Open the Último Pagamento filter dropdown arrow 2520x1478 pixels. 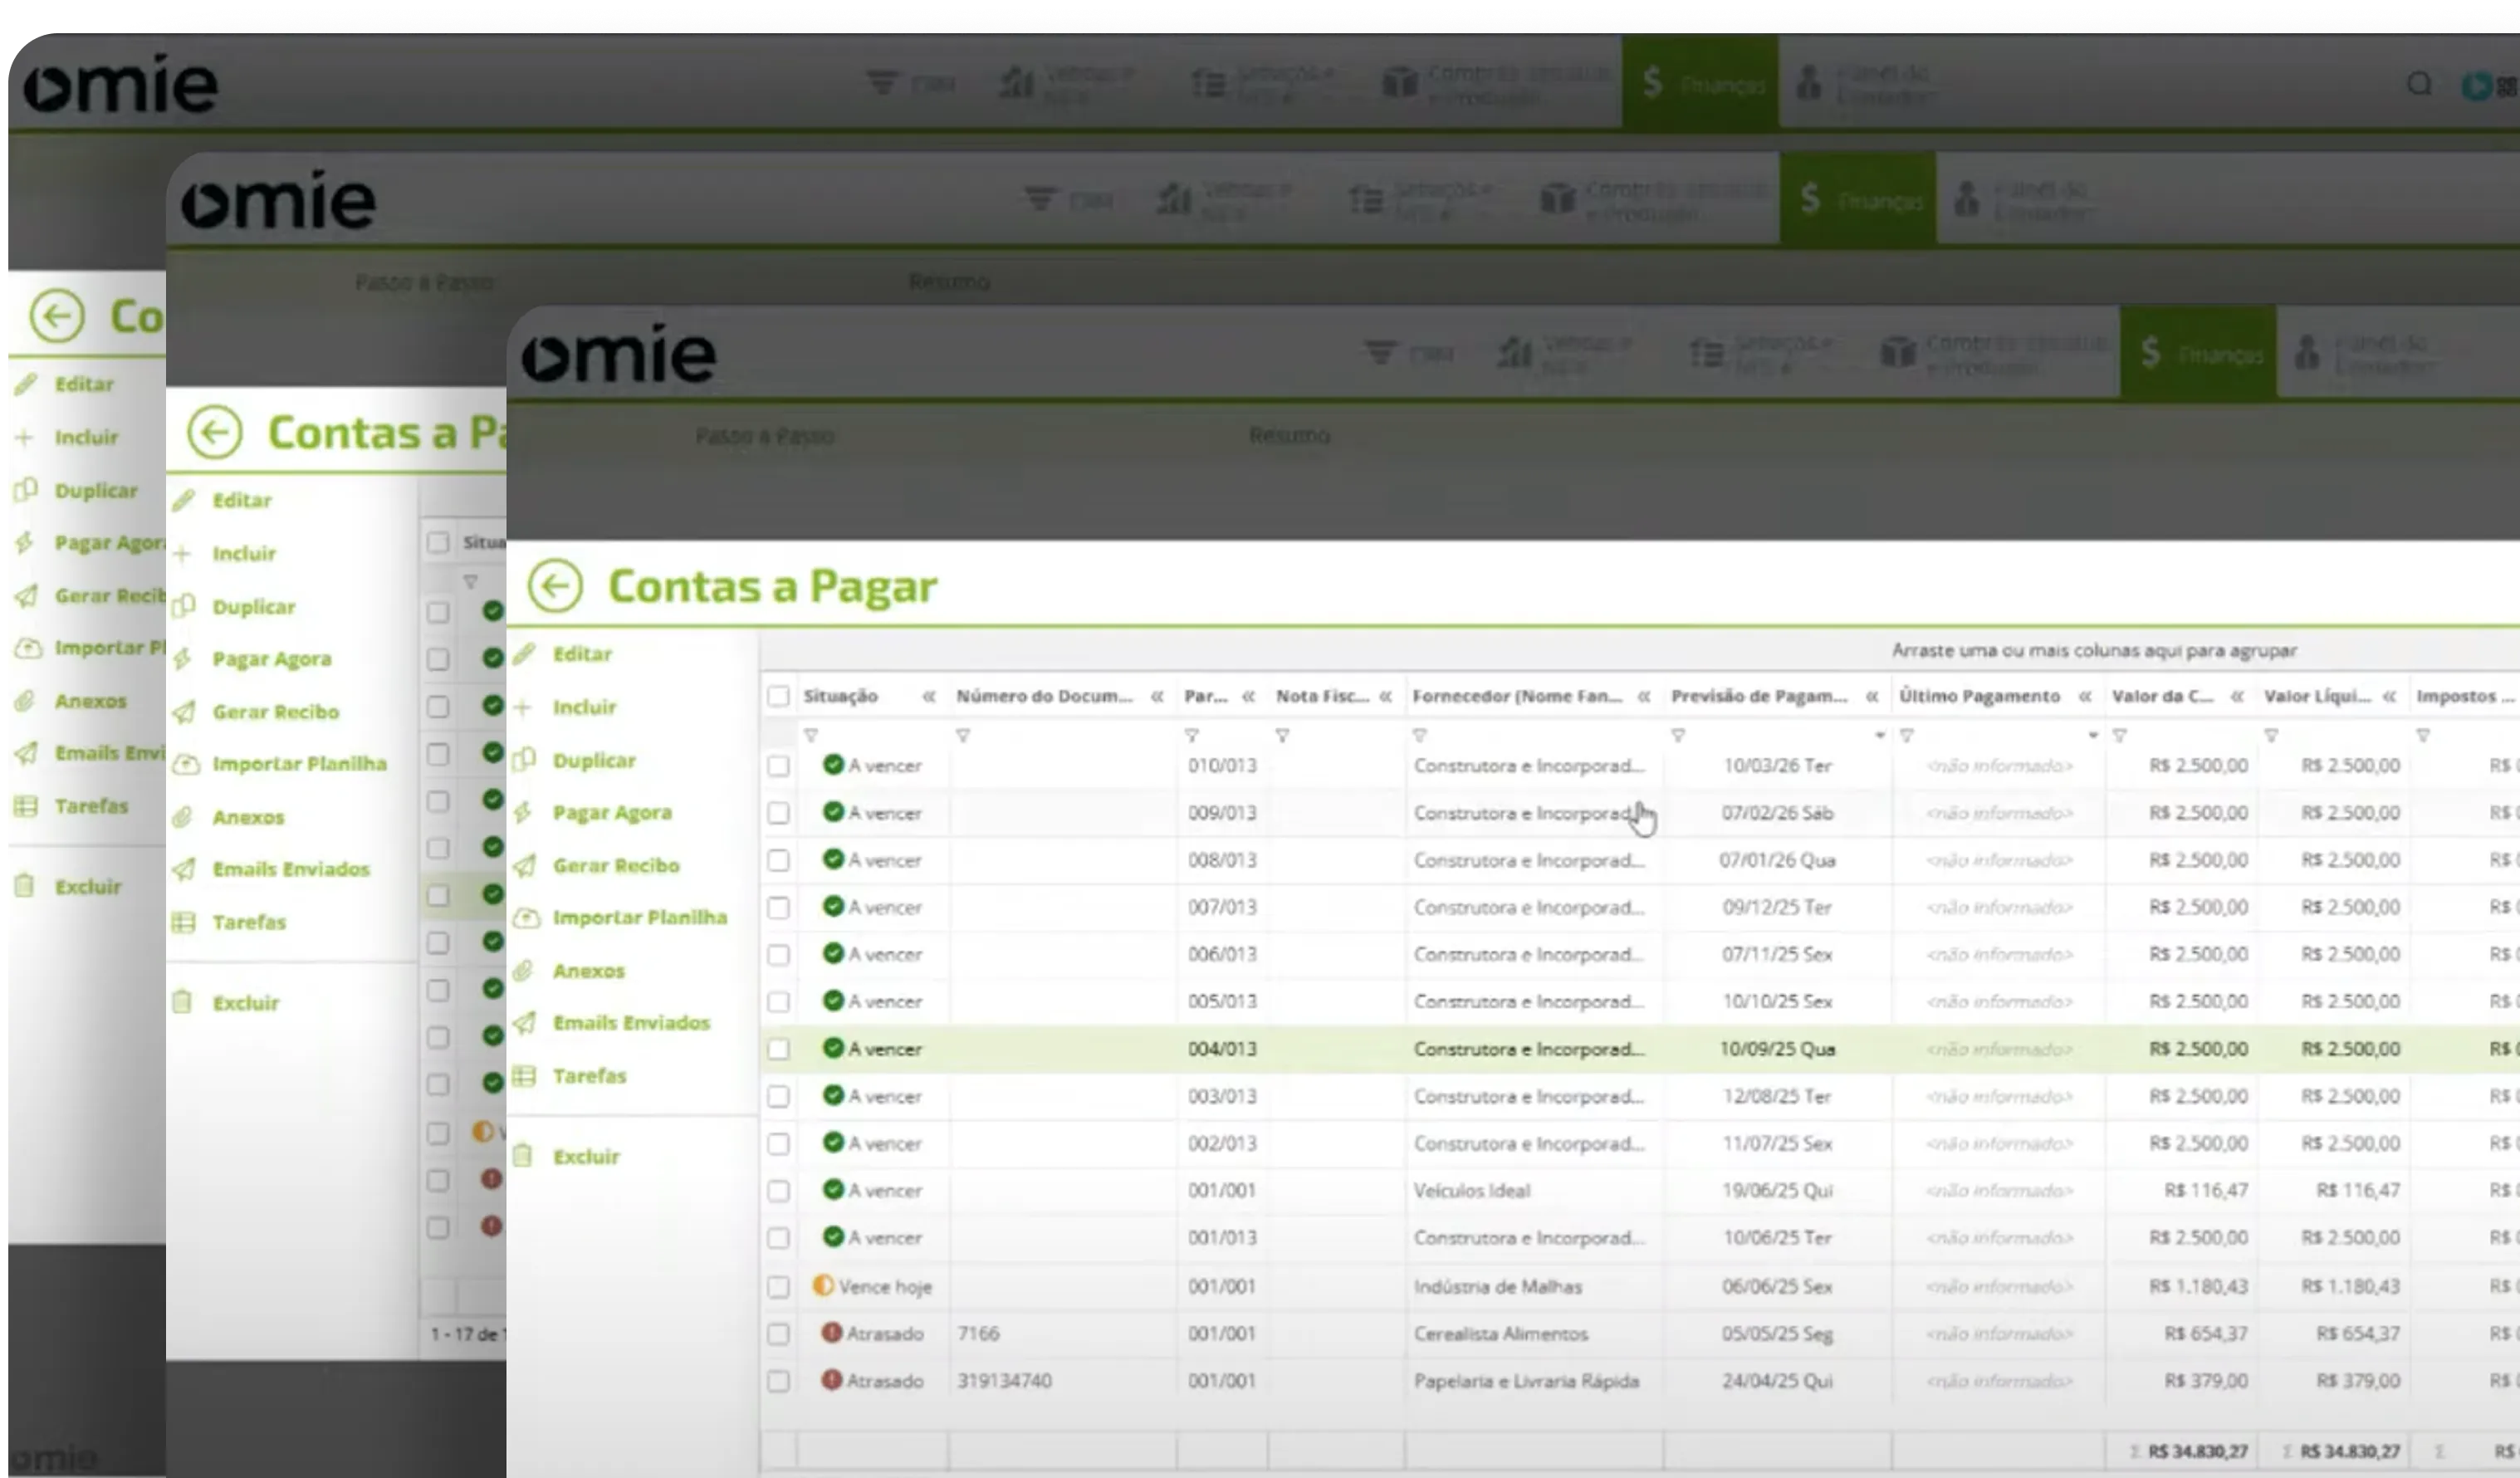pos(2092,735)
